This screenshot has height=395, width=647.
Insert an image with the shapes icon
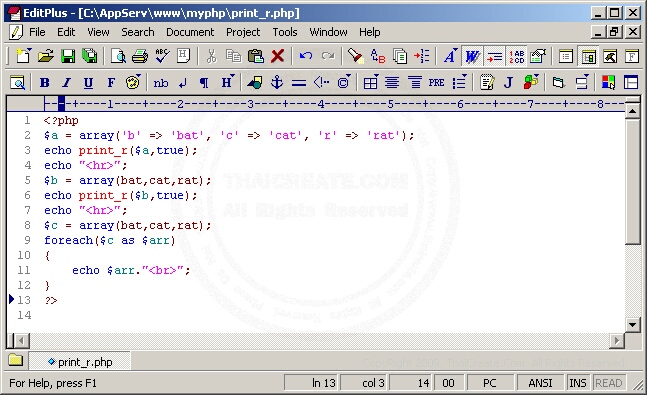[x=255, y=83]
